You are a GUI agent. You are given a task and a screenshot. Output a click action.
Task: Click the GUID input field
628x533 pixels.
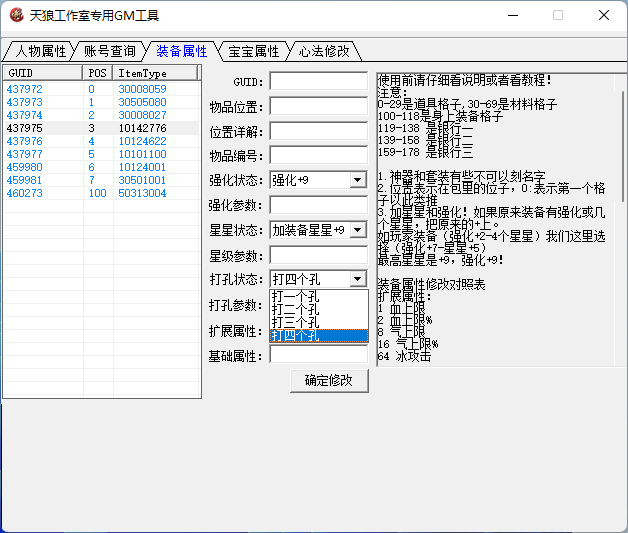[x=318, y=81]
